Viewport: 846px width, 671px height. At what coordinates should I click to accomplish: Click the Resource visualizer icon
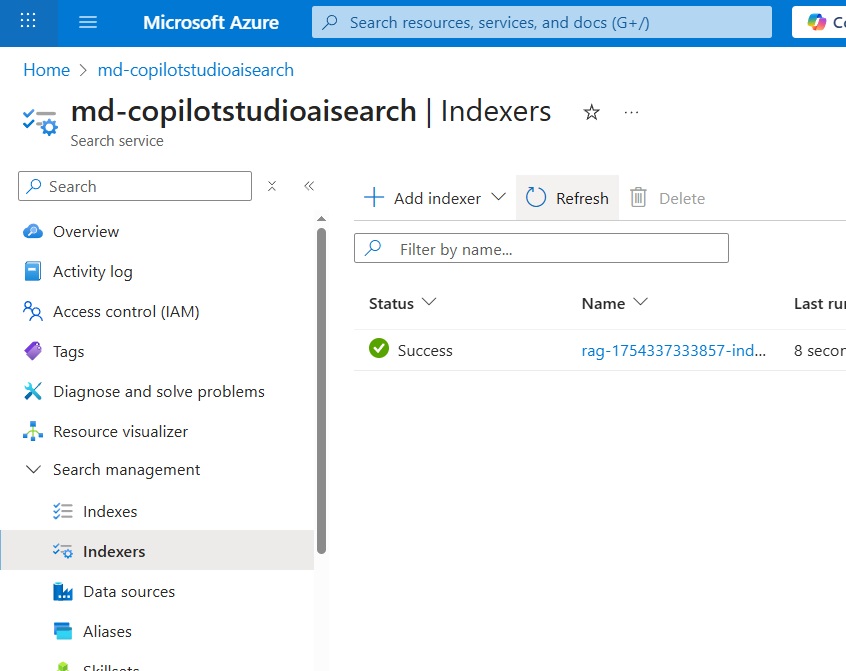point(33,431)
